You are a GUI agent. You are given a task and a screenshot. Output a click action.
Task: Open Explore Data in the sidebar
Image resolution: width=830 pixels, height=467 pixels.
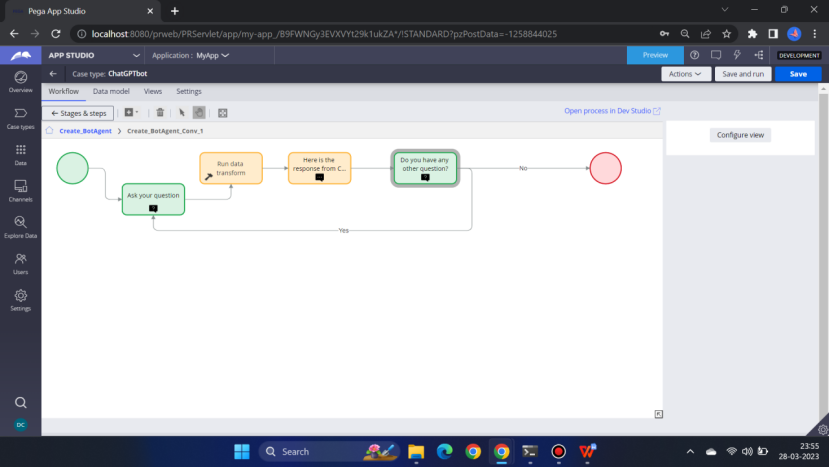click(21, 227)
